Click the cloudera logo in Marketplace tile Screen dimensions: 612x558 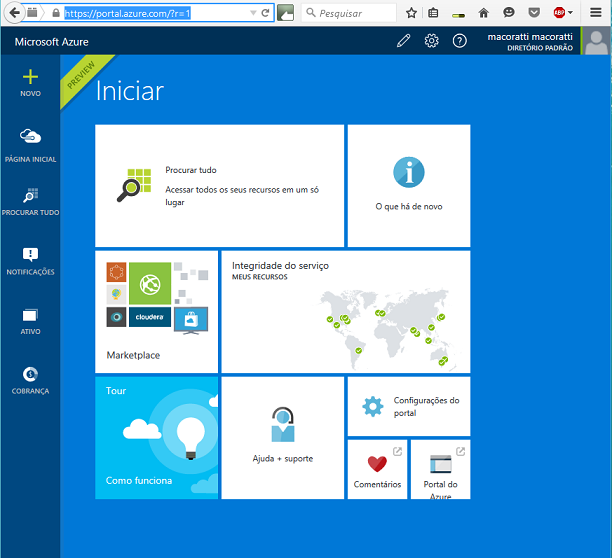(x=150, y=317)
